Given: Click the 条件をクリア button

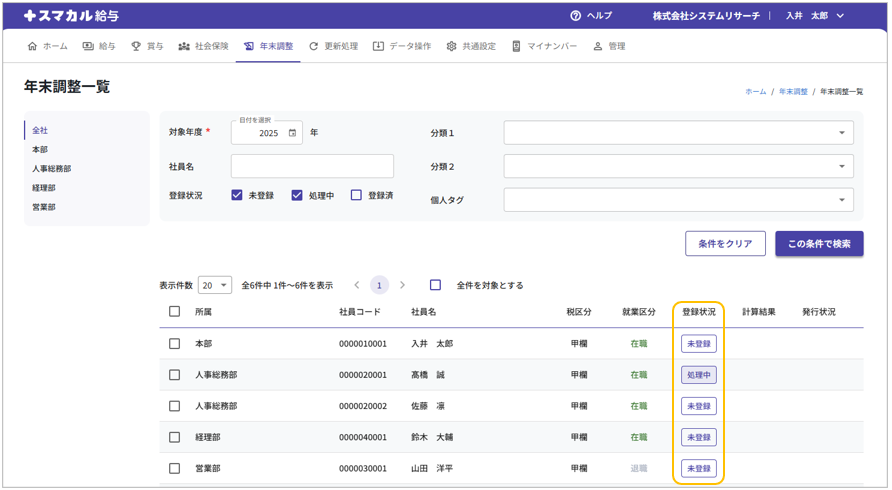Looking at the screenshot, I should point(725,244).
